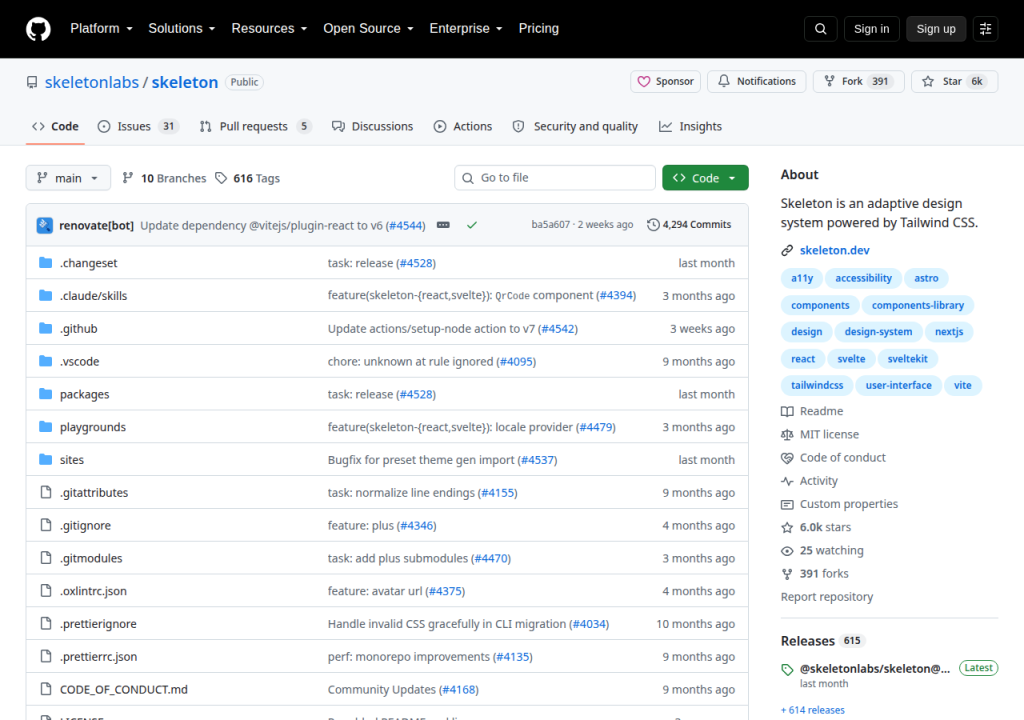1024x720 pixels.
Task: Open the green Code dropdown button
Action: pos(705,178)
